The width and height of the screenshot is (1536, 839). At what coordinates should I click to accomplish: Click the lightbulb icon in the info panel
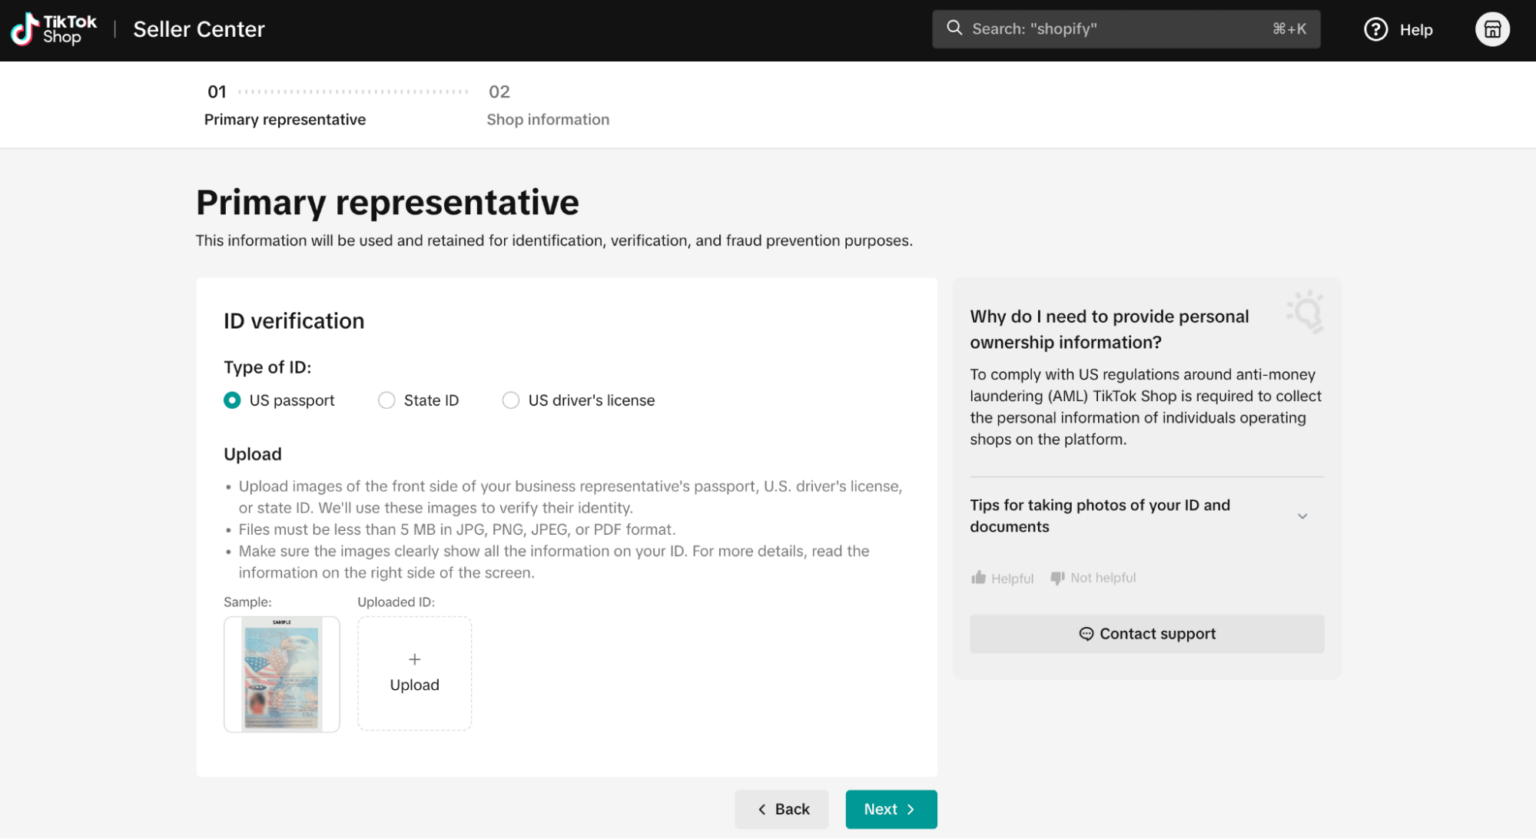(1305, 313)
